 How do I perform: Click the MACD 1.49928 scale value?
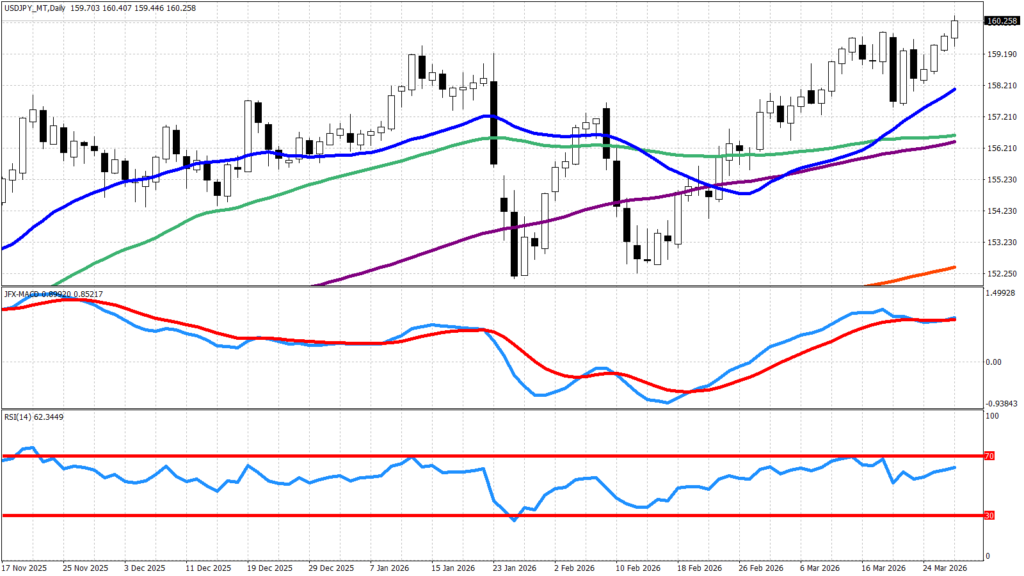click(x=1002, y=294)
